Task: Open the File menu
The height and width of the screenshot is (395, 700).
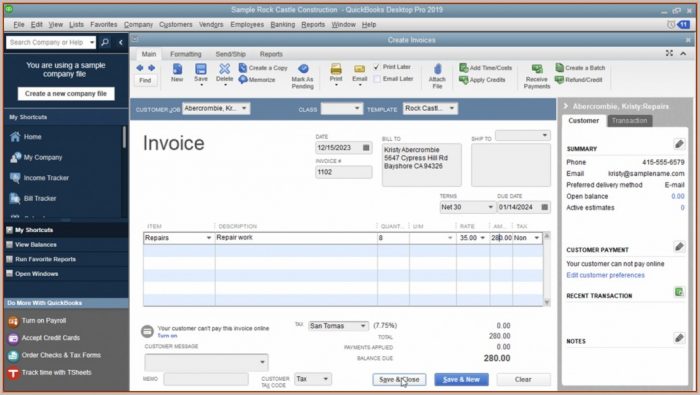Action: (x=19, y=25)
